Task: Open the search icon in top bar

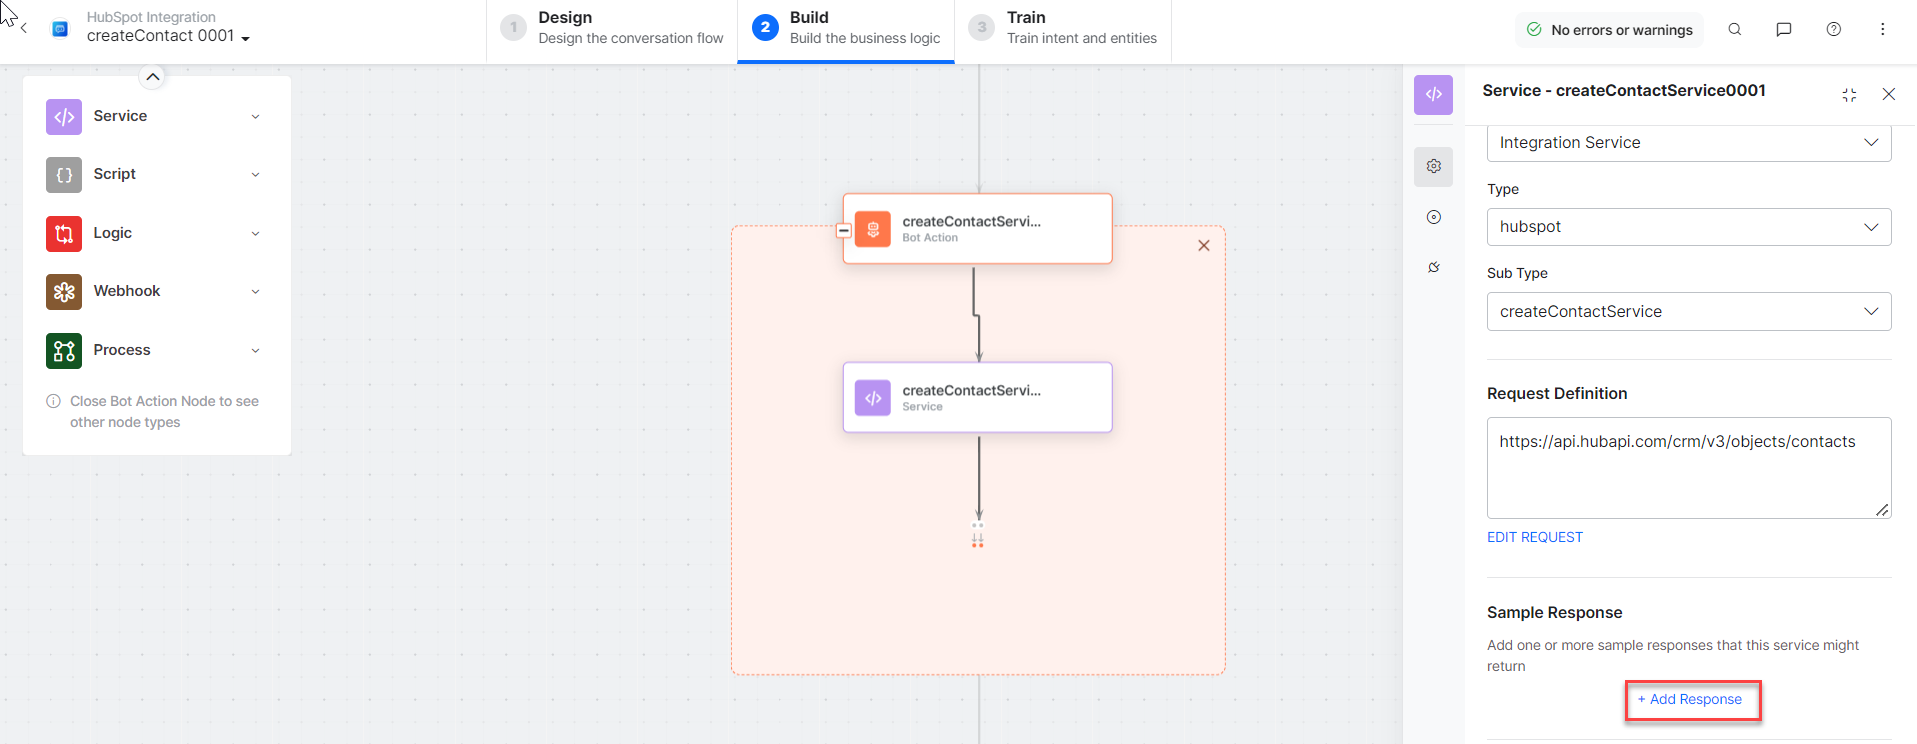Action: 1735,30
